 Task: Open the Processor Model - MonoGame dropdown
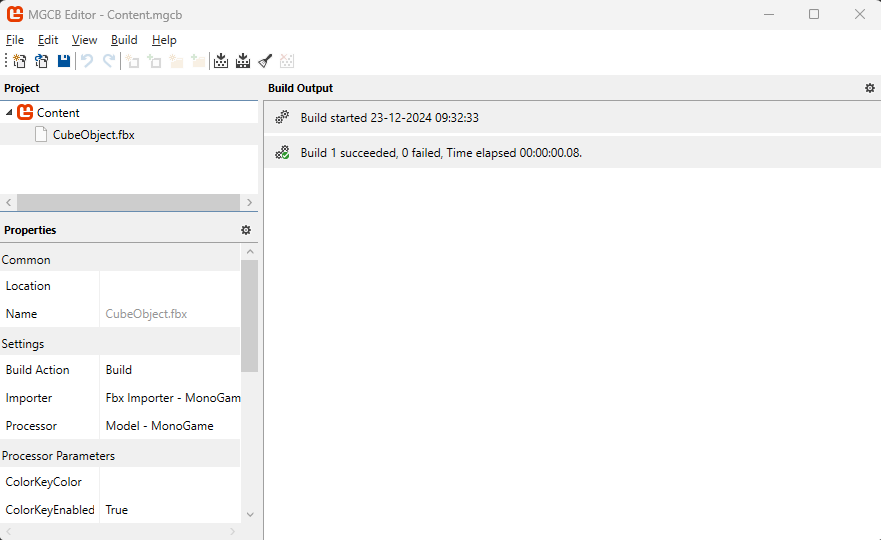point(170,426)
